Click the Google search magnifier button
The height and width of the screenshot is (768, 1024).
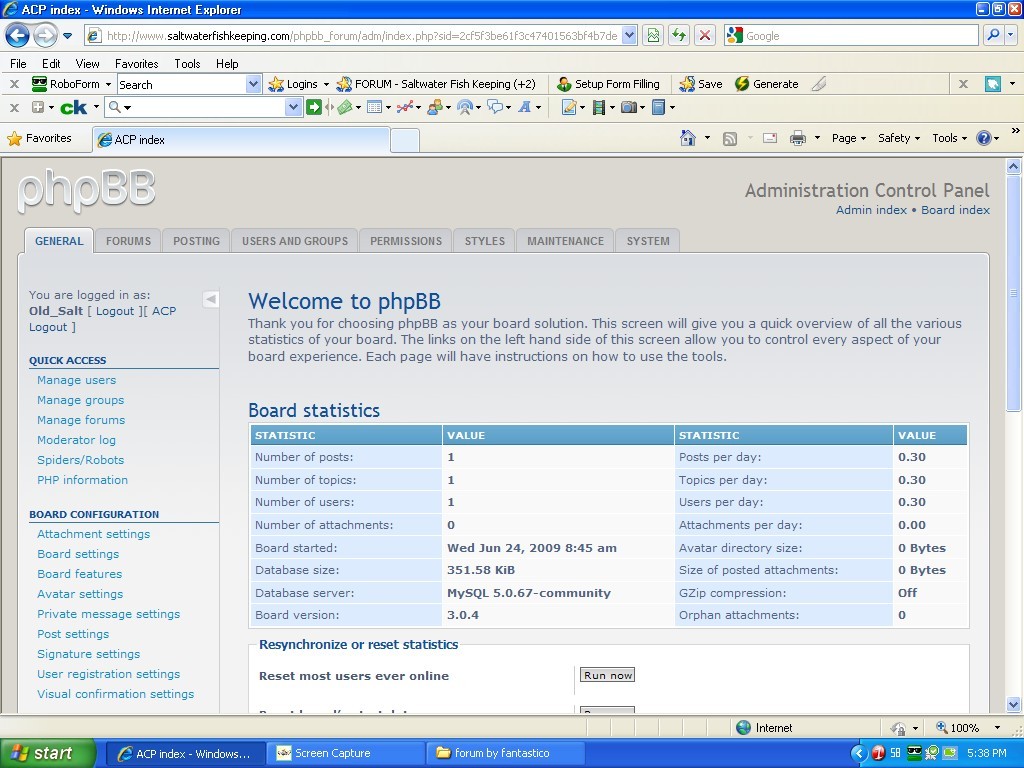point(993,35)
